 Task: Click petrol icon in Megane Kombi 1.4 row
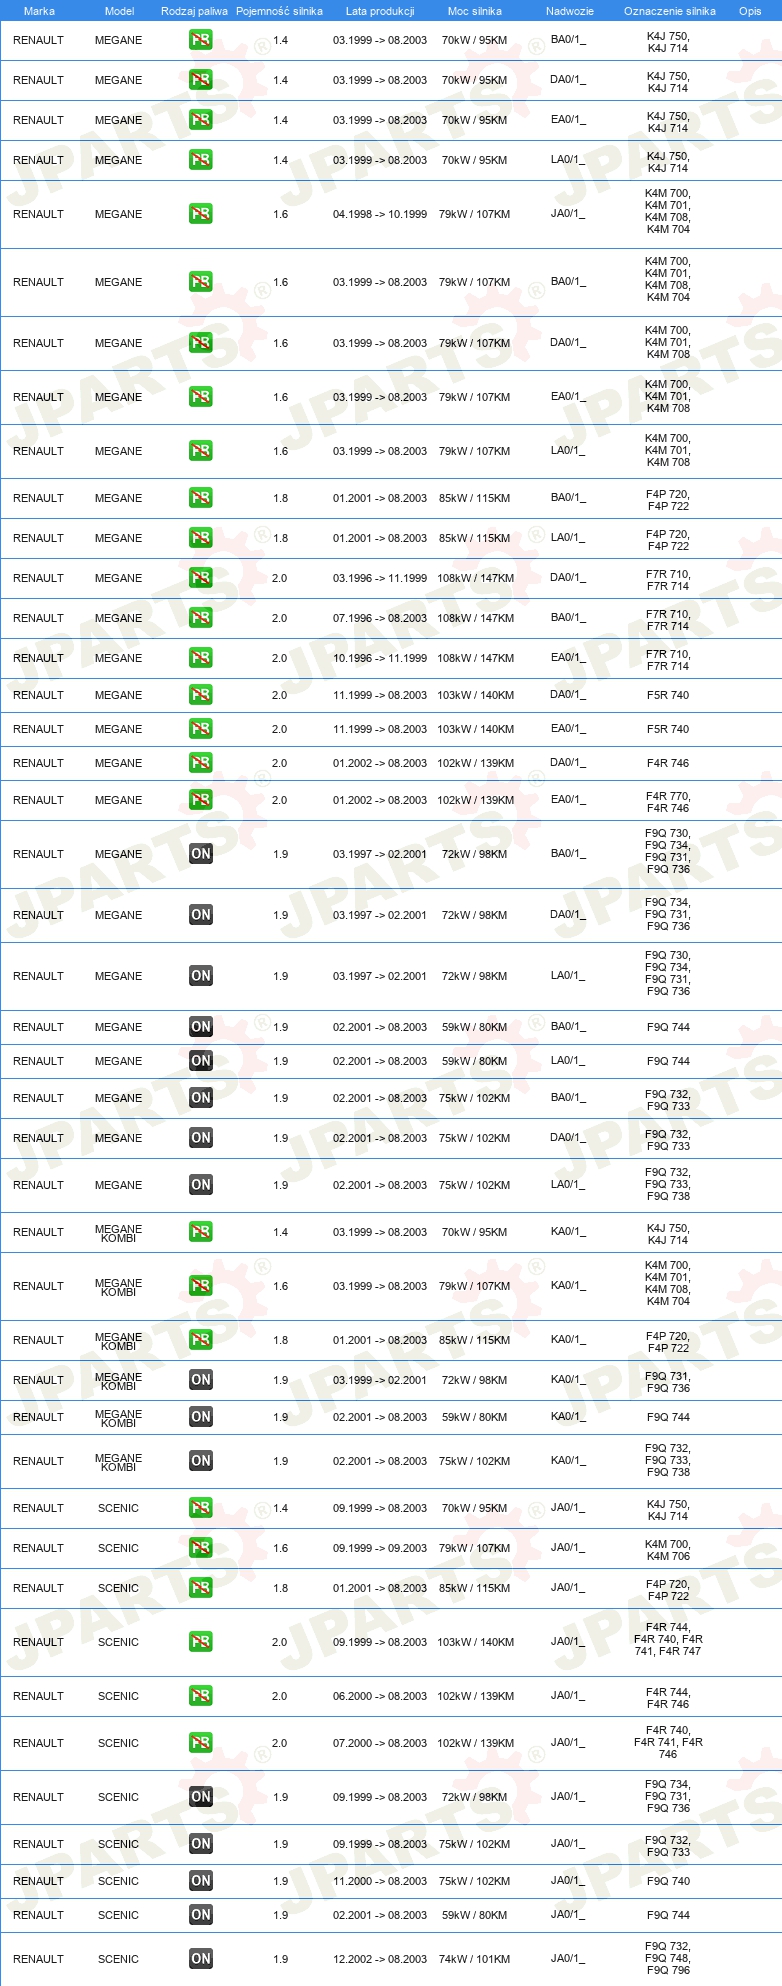coord(201,1232)
